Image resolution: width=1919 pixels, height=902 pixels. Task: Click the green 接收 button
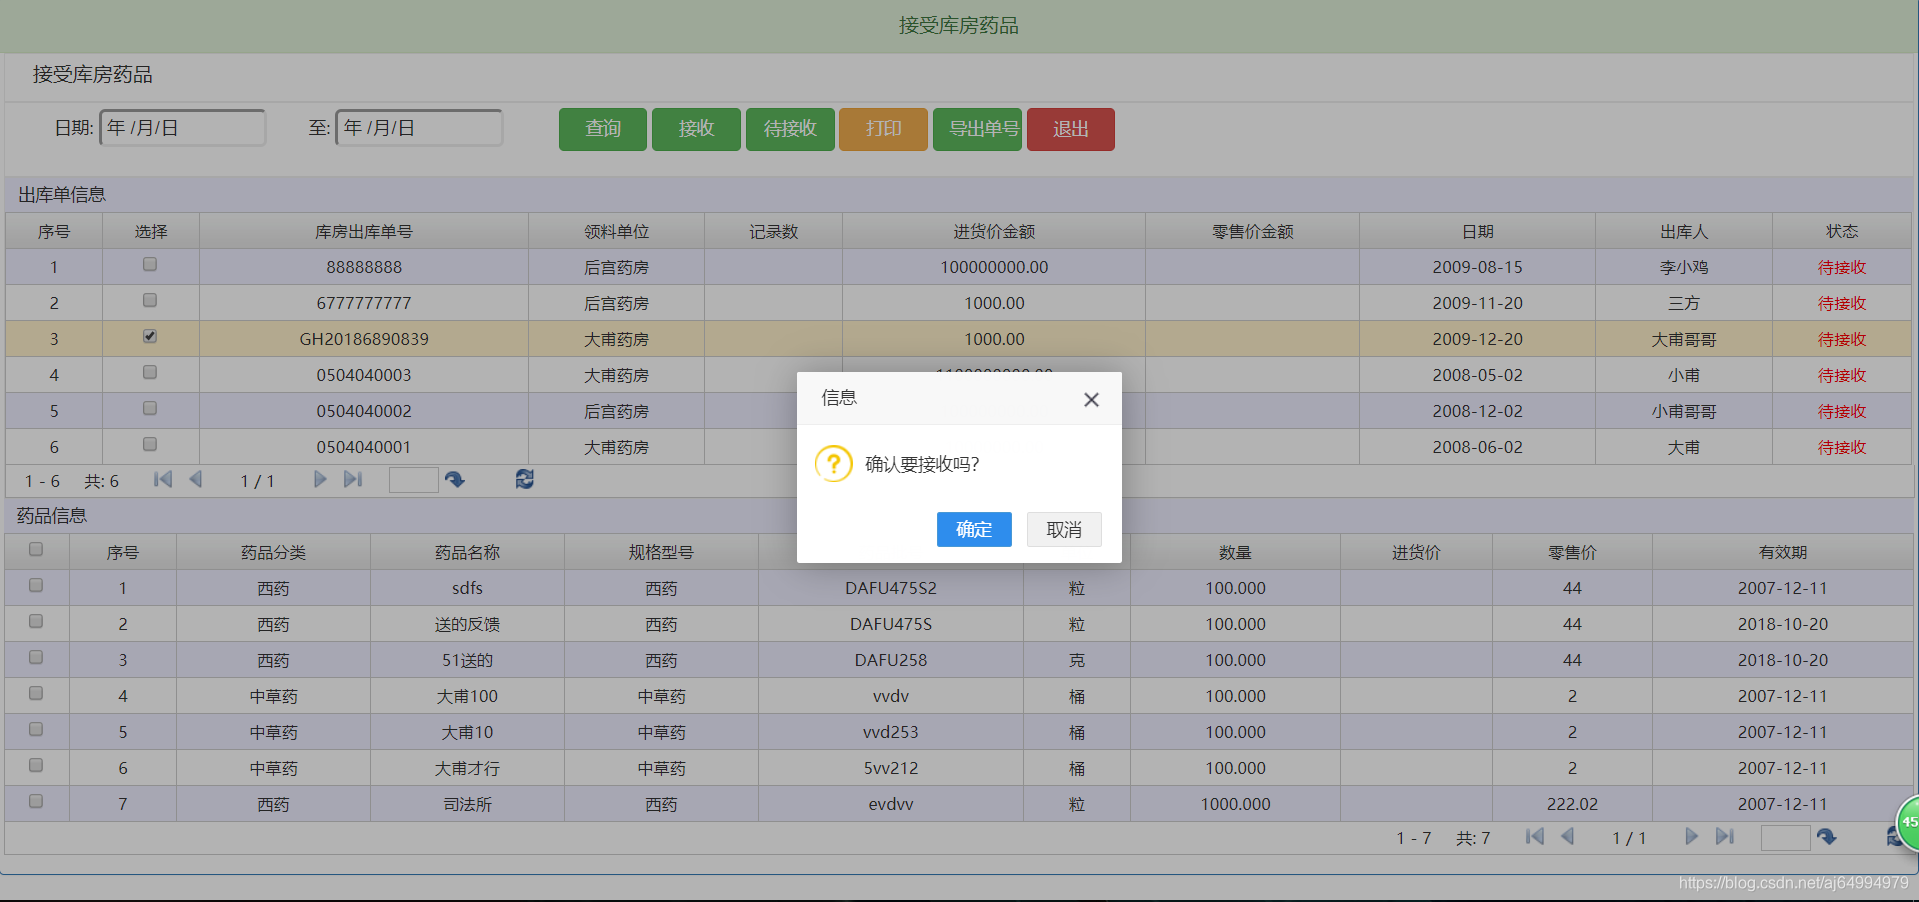tap(696, 129)
